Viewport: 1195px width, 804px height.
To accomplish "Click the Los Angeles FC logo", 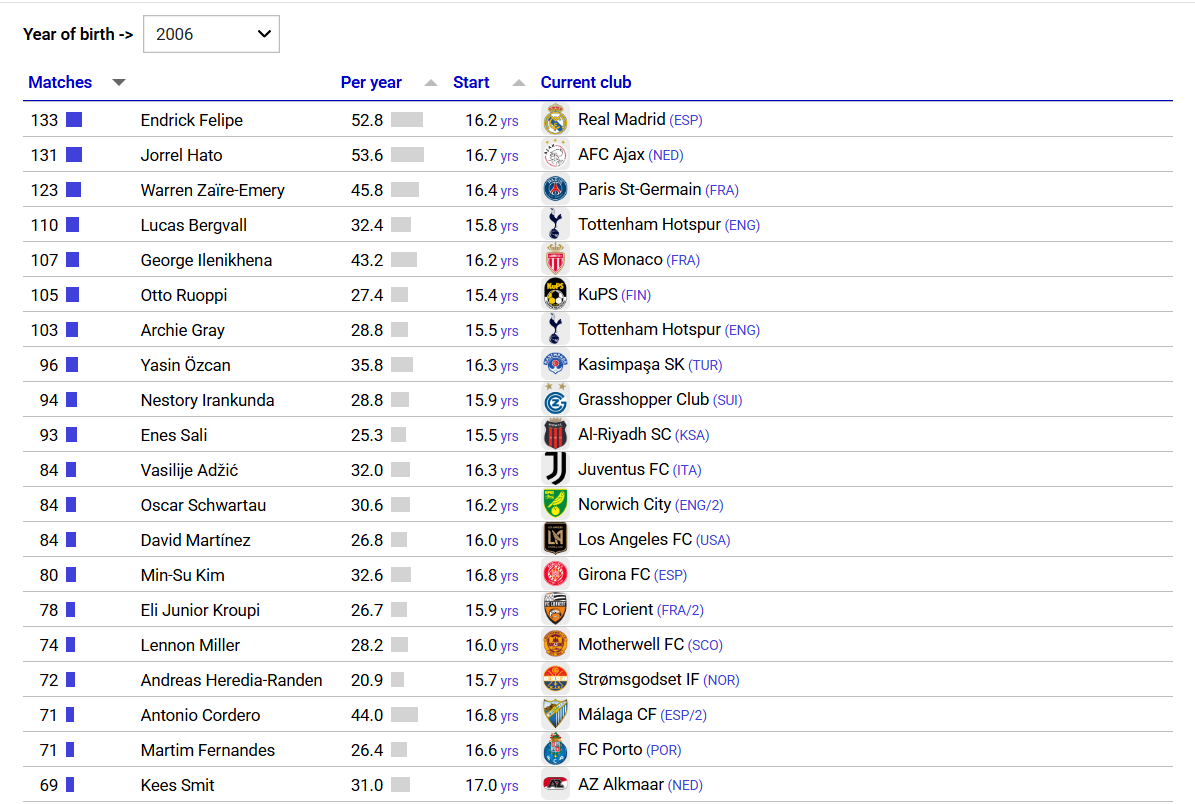I will click(x=556, y=540).
